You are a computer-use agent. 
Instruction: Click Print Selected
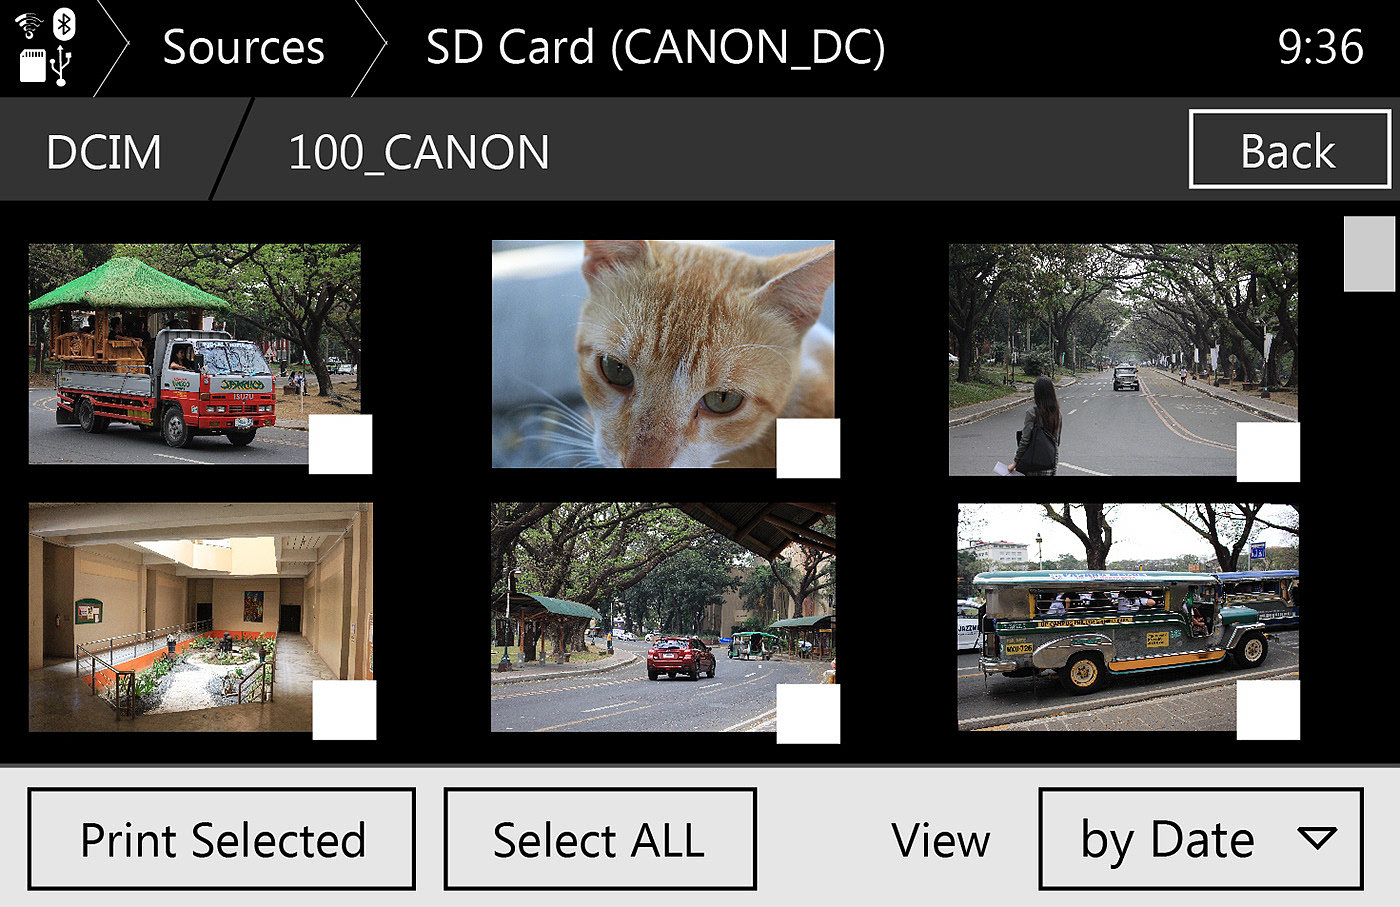(x=221, y=839)
